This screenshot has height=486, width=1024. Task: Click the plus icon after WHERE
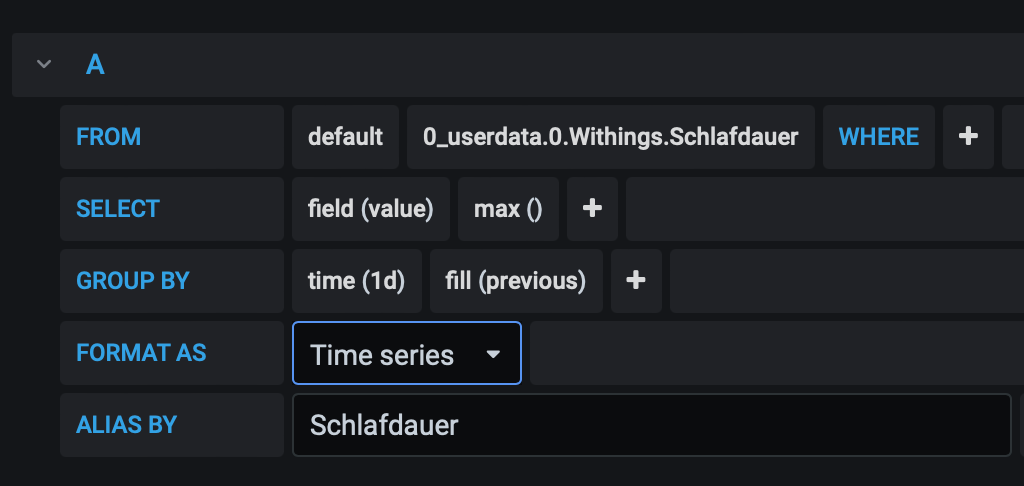coord(968,137)
